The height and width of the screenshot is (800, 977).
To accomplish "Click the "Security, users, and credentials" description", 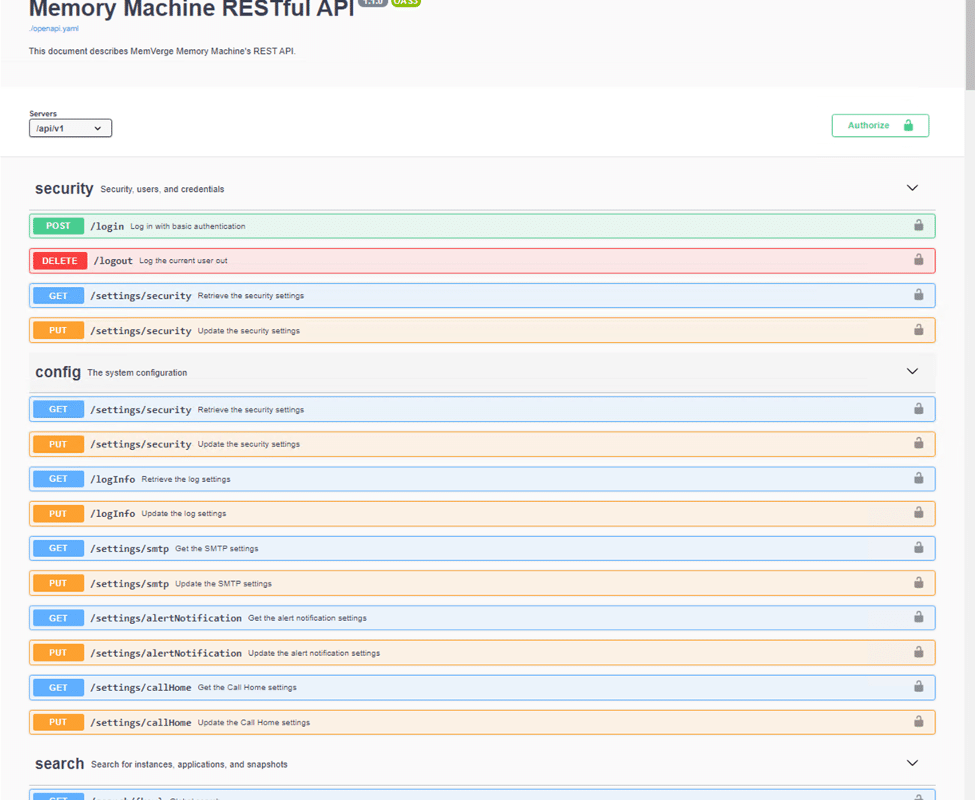I will coord(162,189).
